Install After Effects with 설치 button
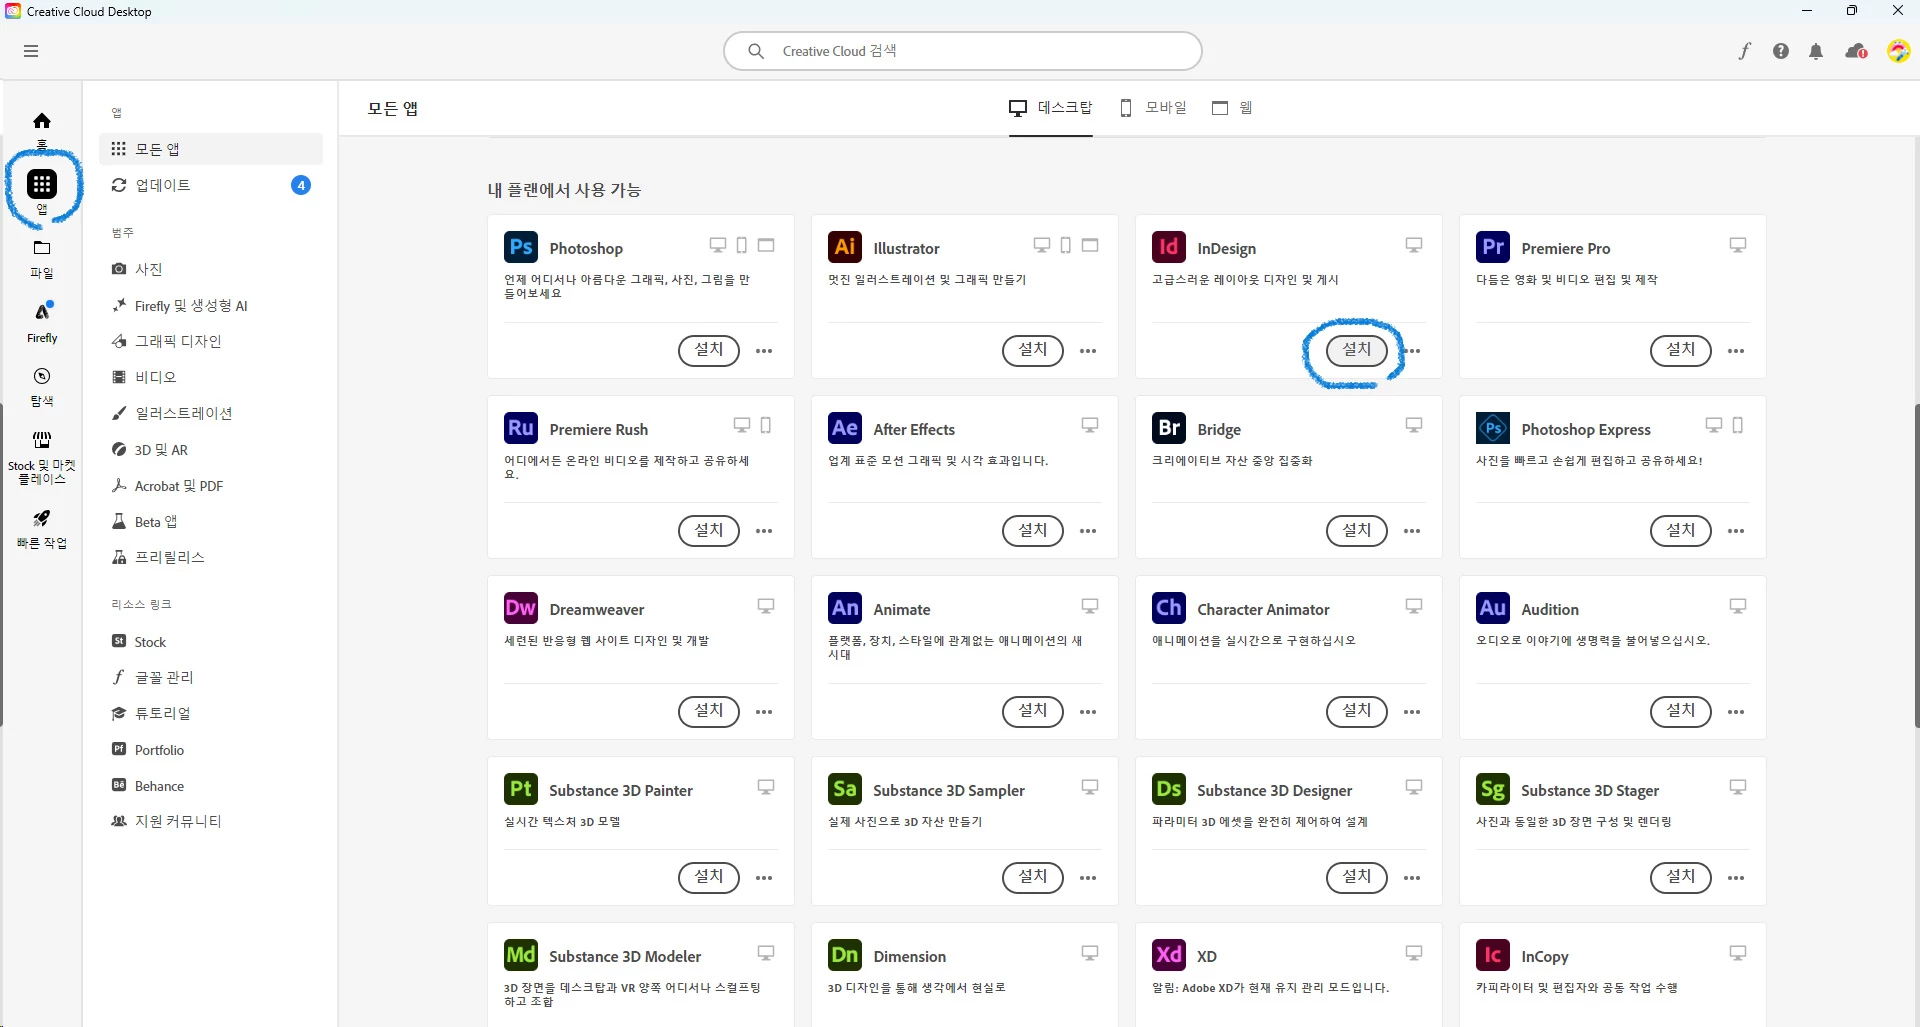Image resolution: width=1920 pixels, height=1027 pixels. 1033,531
